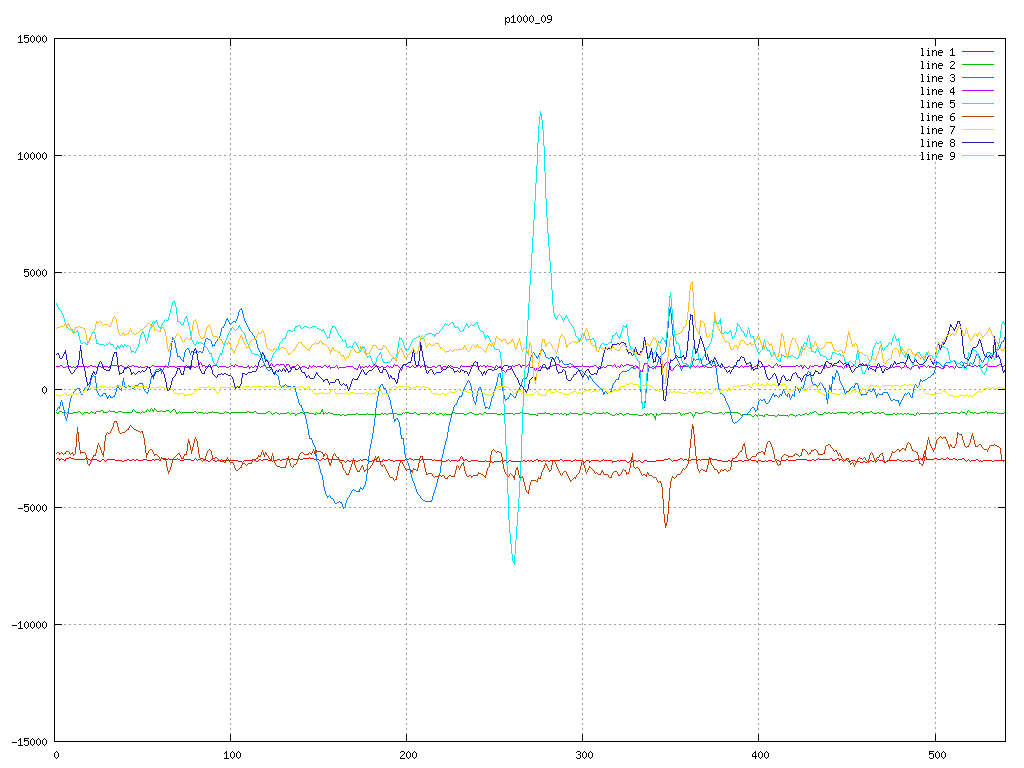Click the magenta sample line beside line 4

[x=977, y=91]
